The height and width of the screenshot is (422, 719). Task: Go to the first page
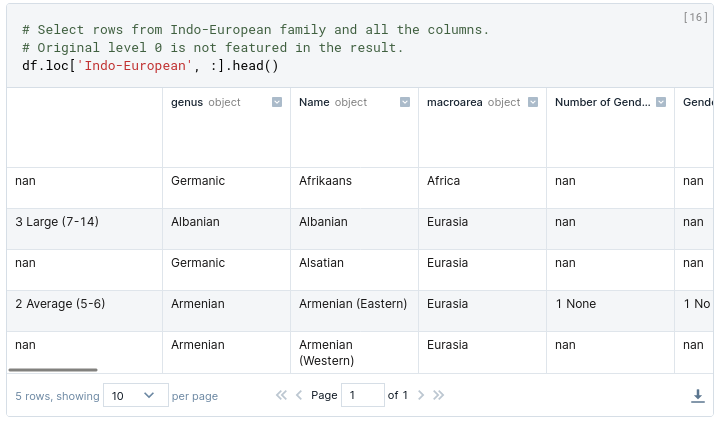[x=282, y=395]
